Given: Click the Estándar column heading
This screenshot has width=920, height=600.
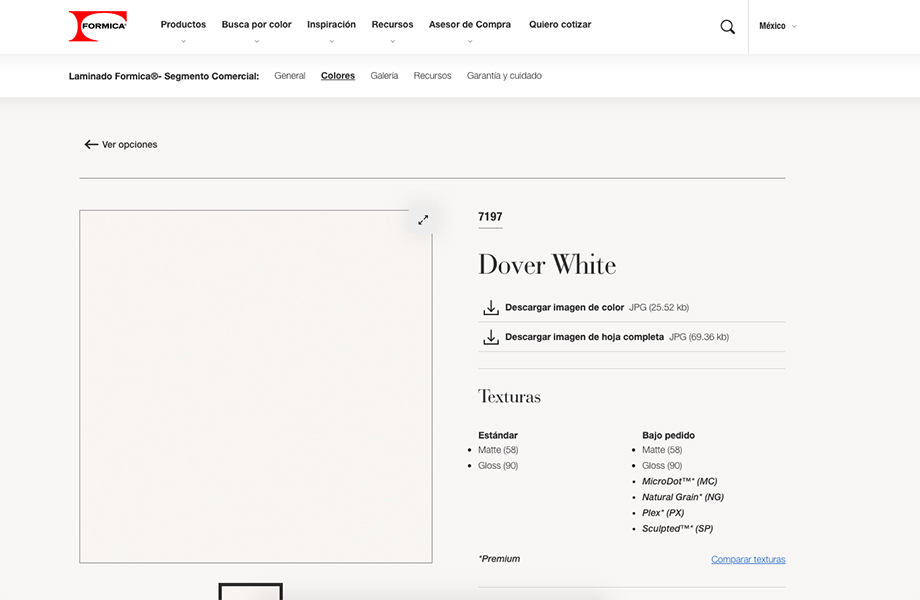Looking at the screenshot, I should tap(498, 435).
